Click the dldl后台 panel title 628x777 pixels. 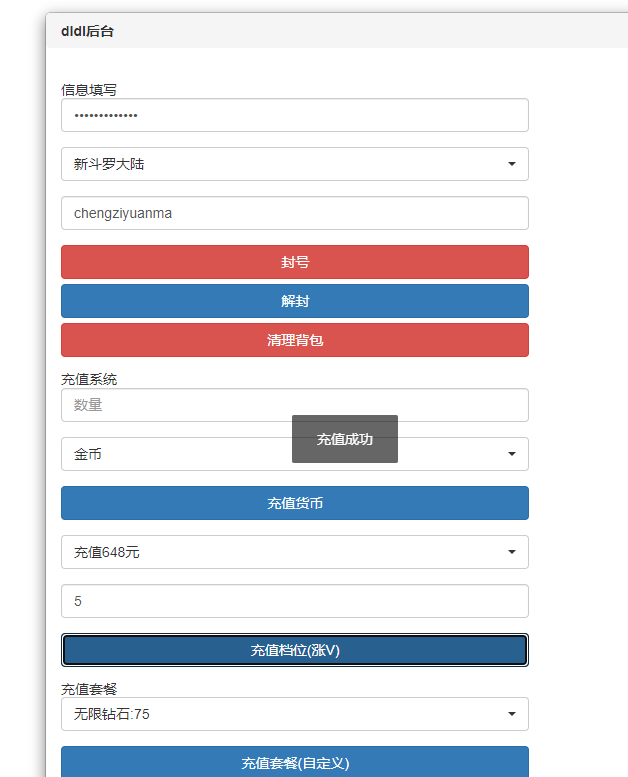(x=88, y=31)
